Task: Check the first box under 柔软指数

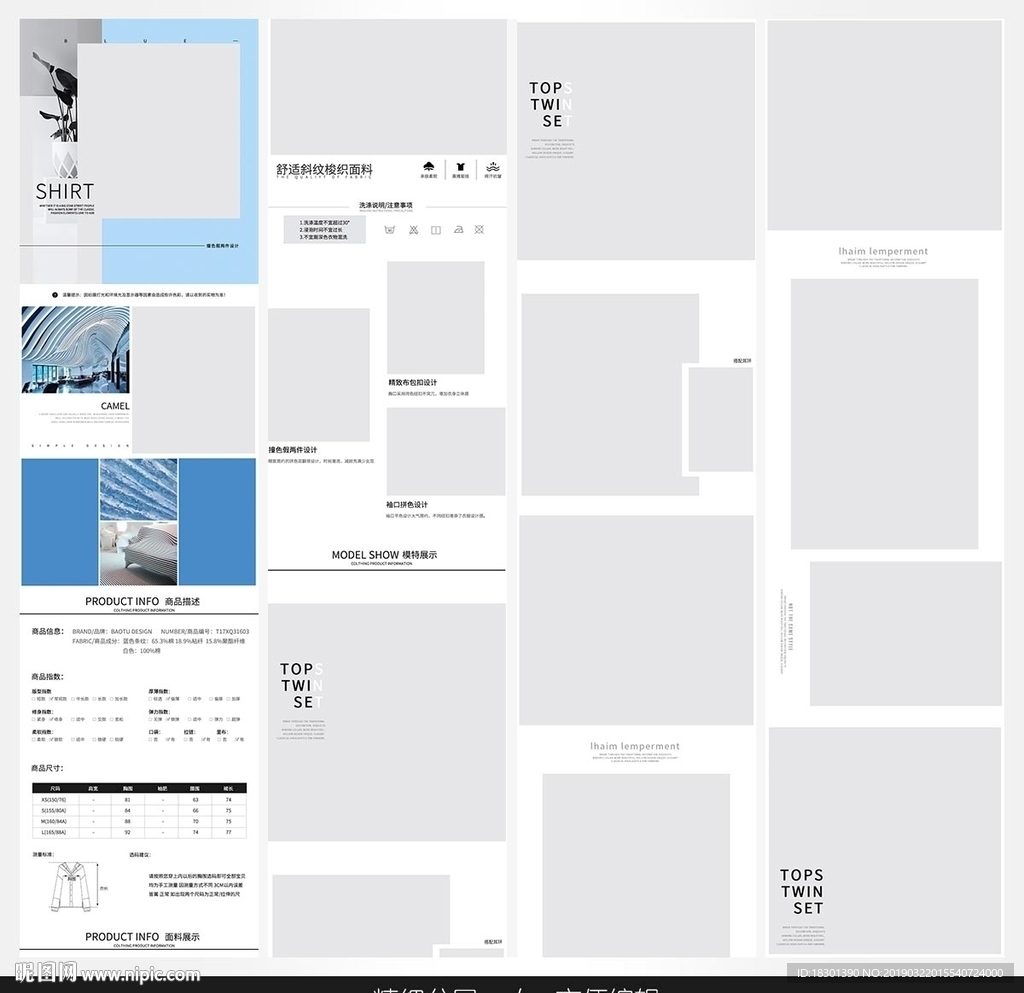Action: coord(34,739)
